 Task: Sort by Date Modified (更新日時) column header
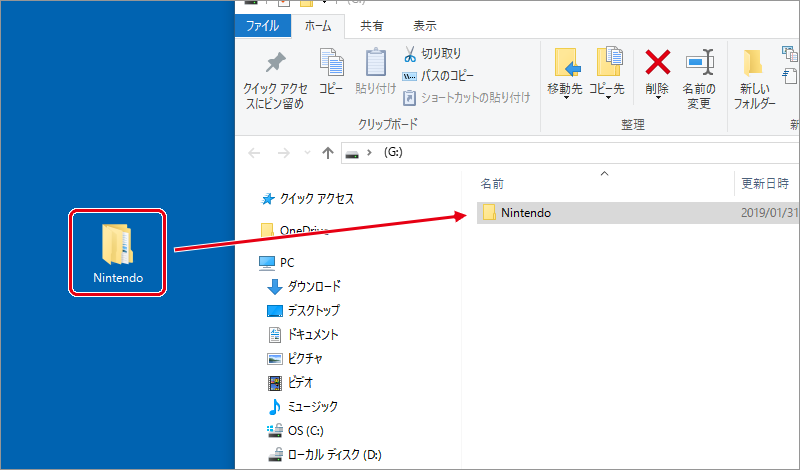(767, 184)
